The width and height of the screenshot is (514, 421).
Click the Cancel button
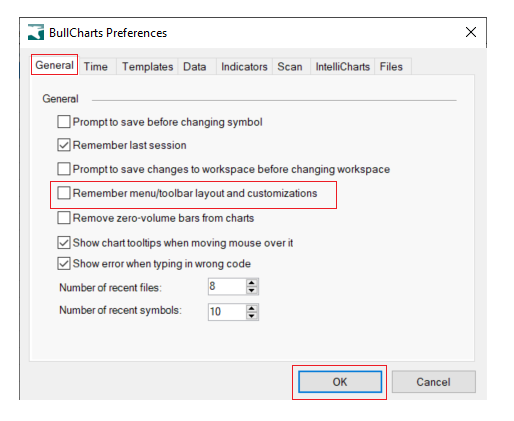point(433,382)
